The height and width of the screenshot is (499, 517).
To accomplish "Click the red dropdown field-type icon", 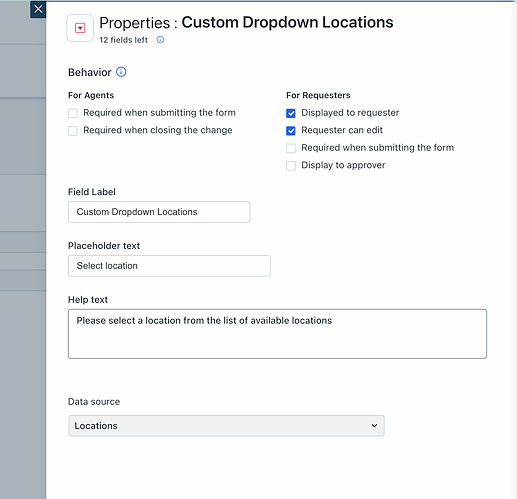I will (80, 28).
